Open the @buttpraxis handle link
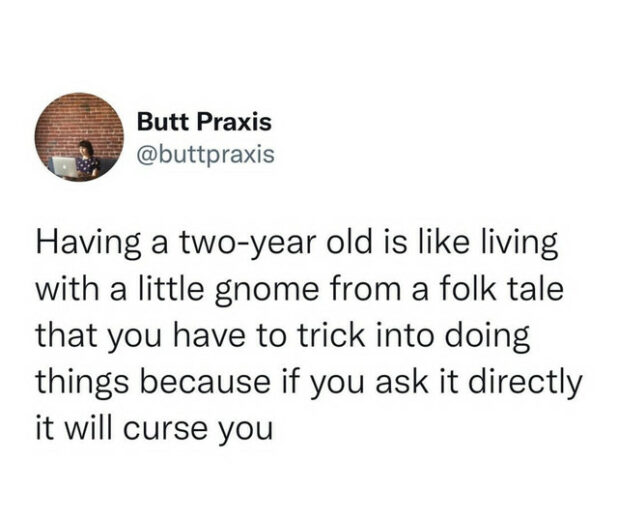Viewport: 618px width, 518px height. (x=205, y=154)
